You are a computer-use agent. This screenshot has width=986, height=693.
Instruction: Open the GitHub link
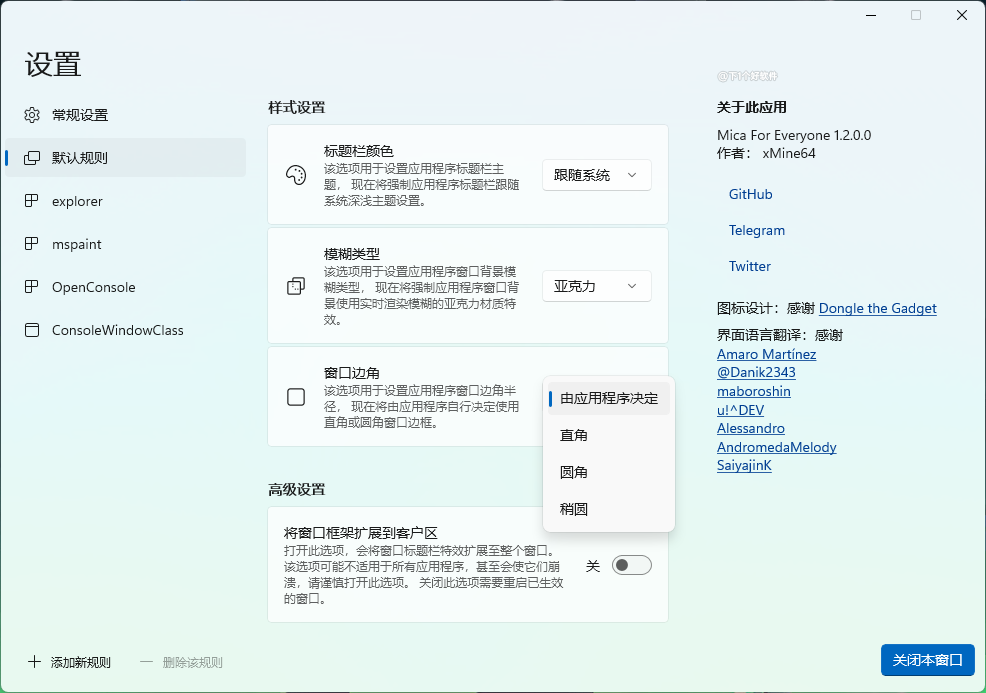750,194
